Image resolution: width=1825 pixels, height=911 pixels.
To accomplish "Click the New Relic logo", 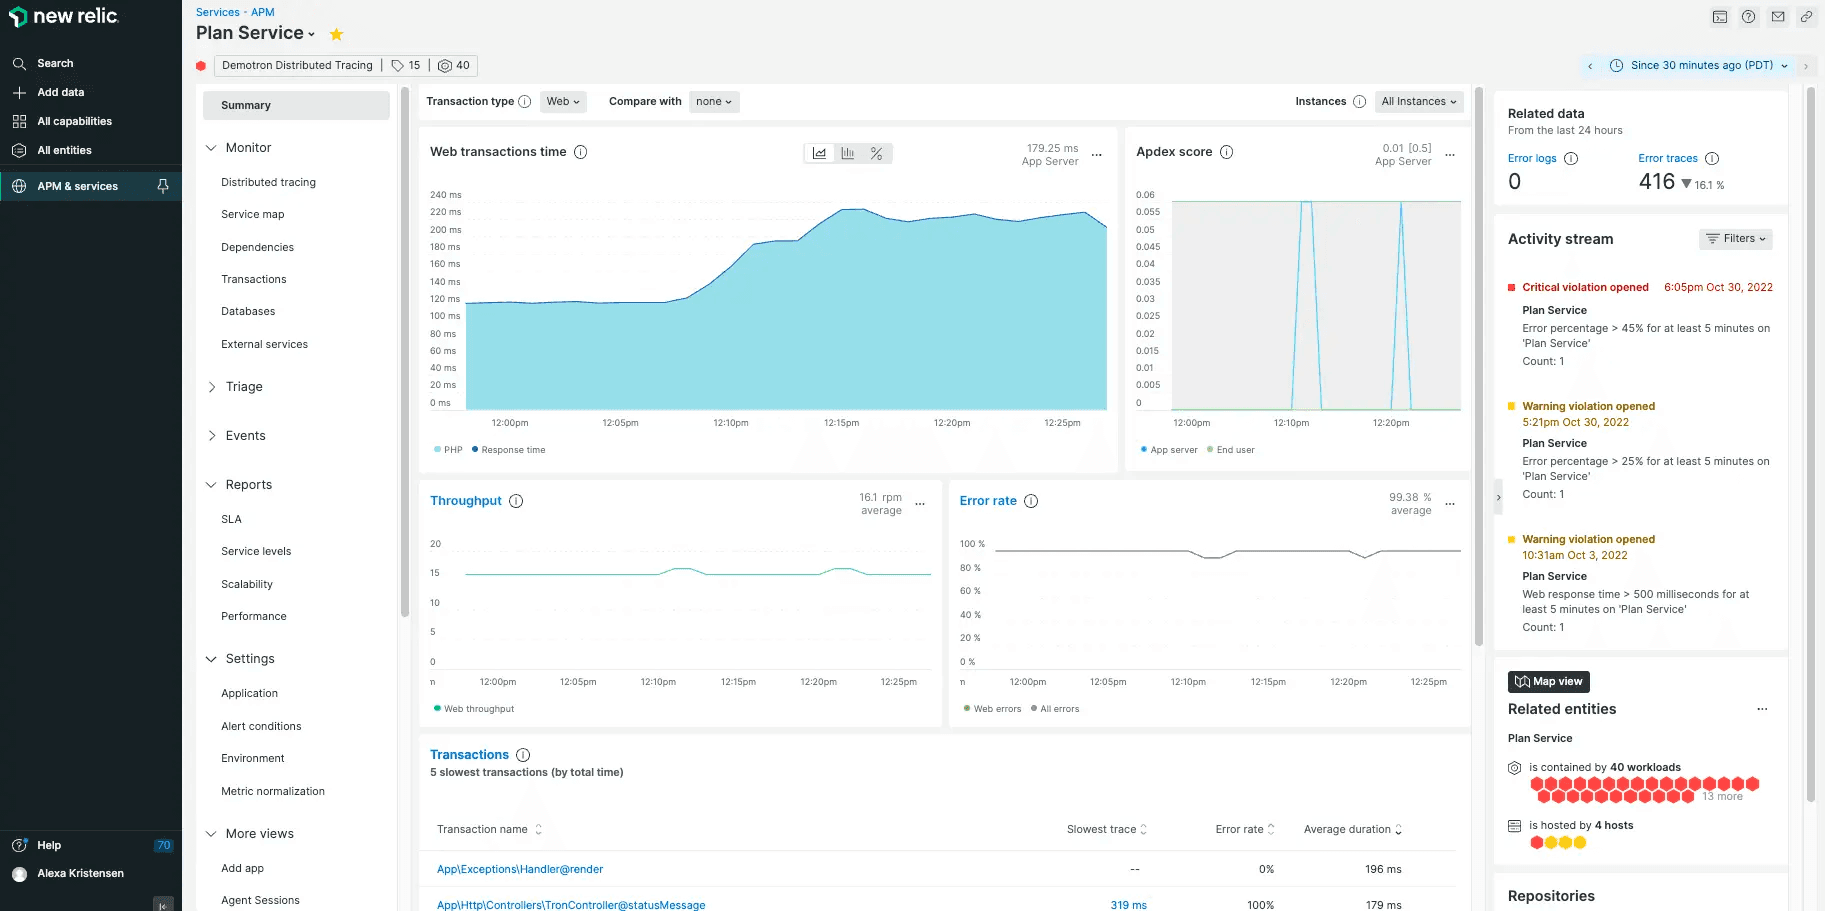I will click(64, 17).
